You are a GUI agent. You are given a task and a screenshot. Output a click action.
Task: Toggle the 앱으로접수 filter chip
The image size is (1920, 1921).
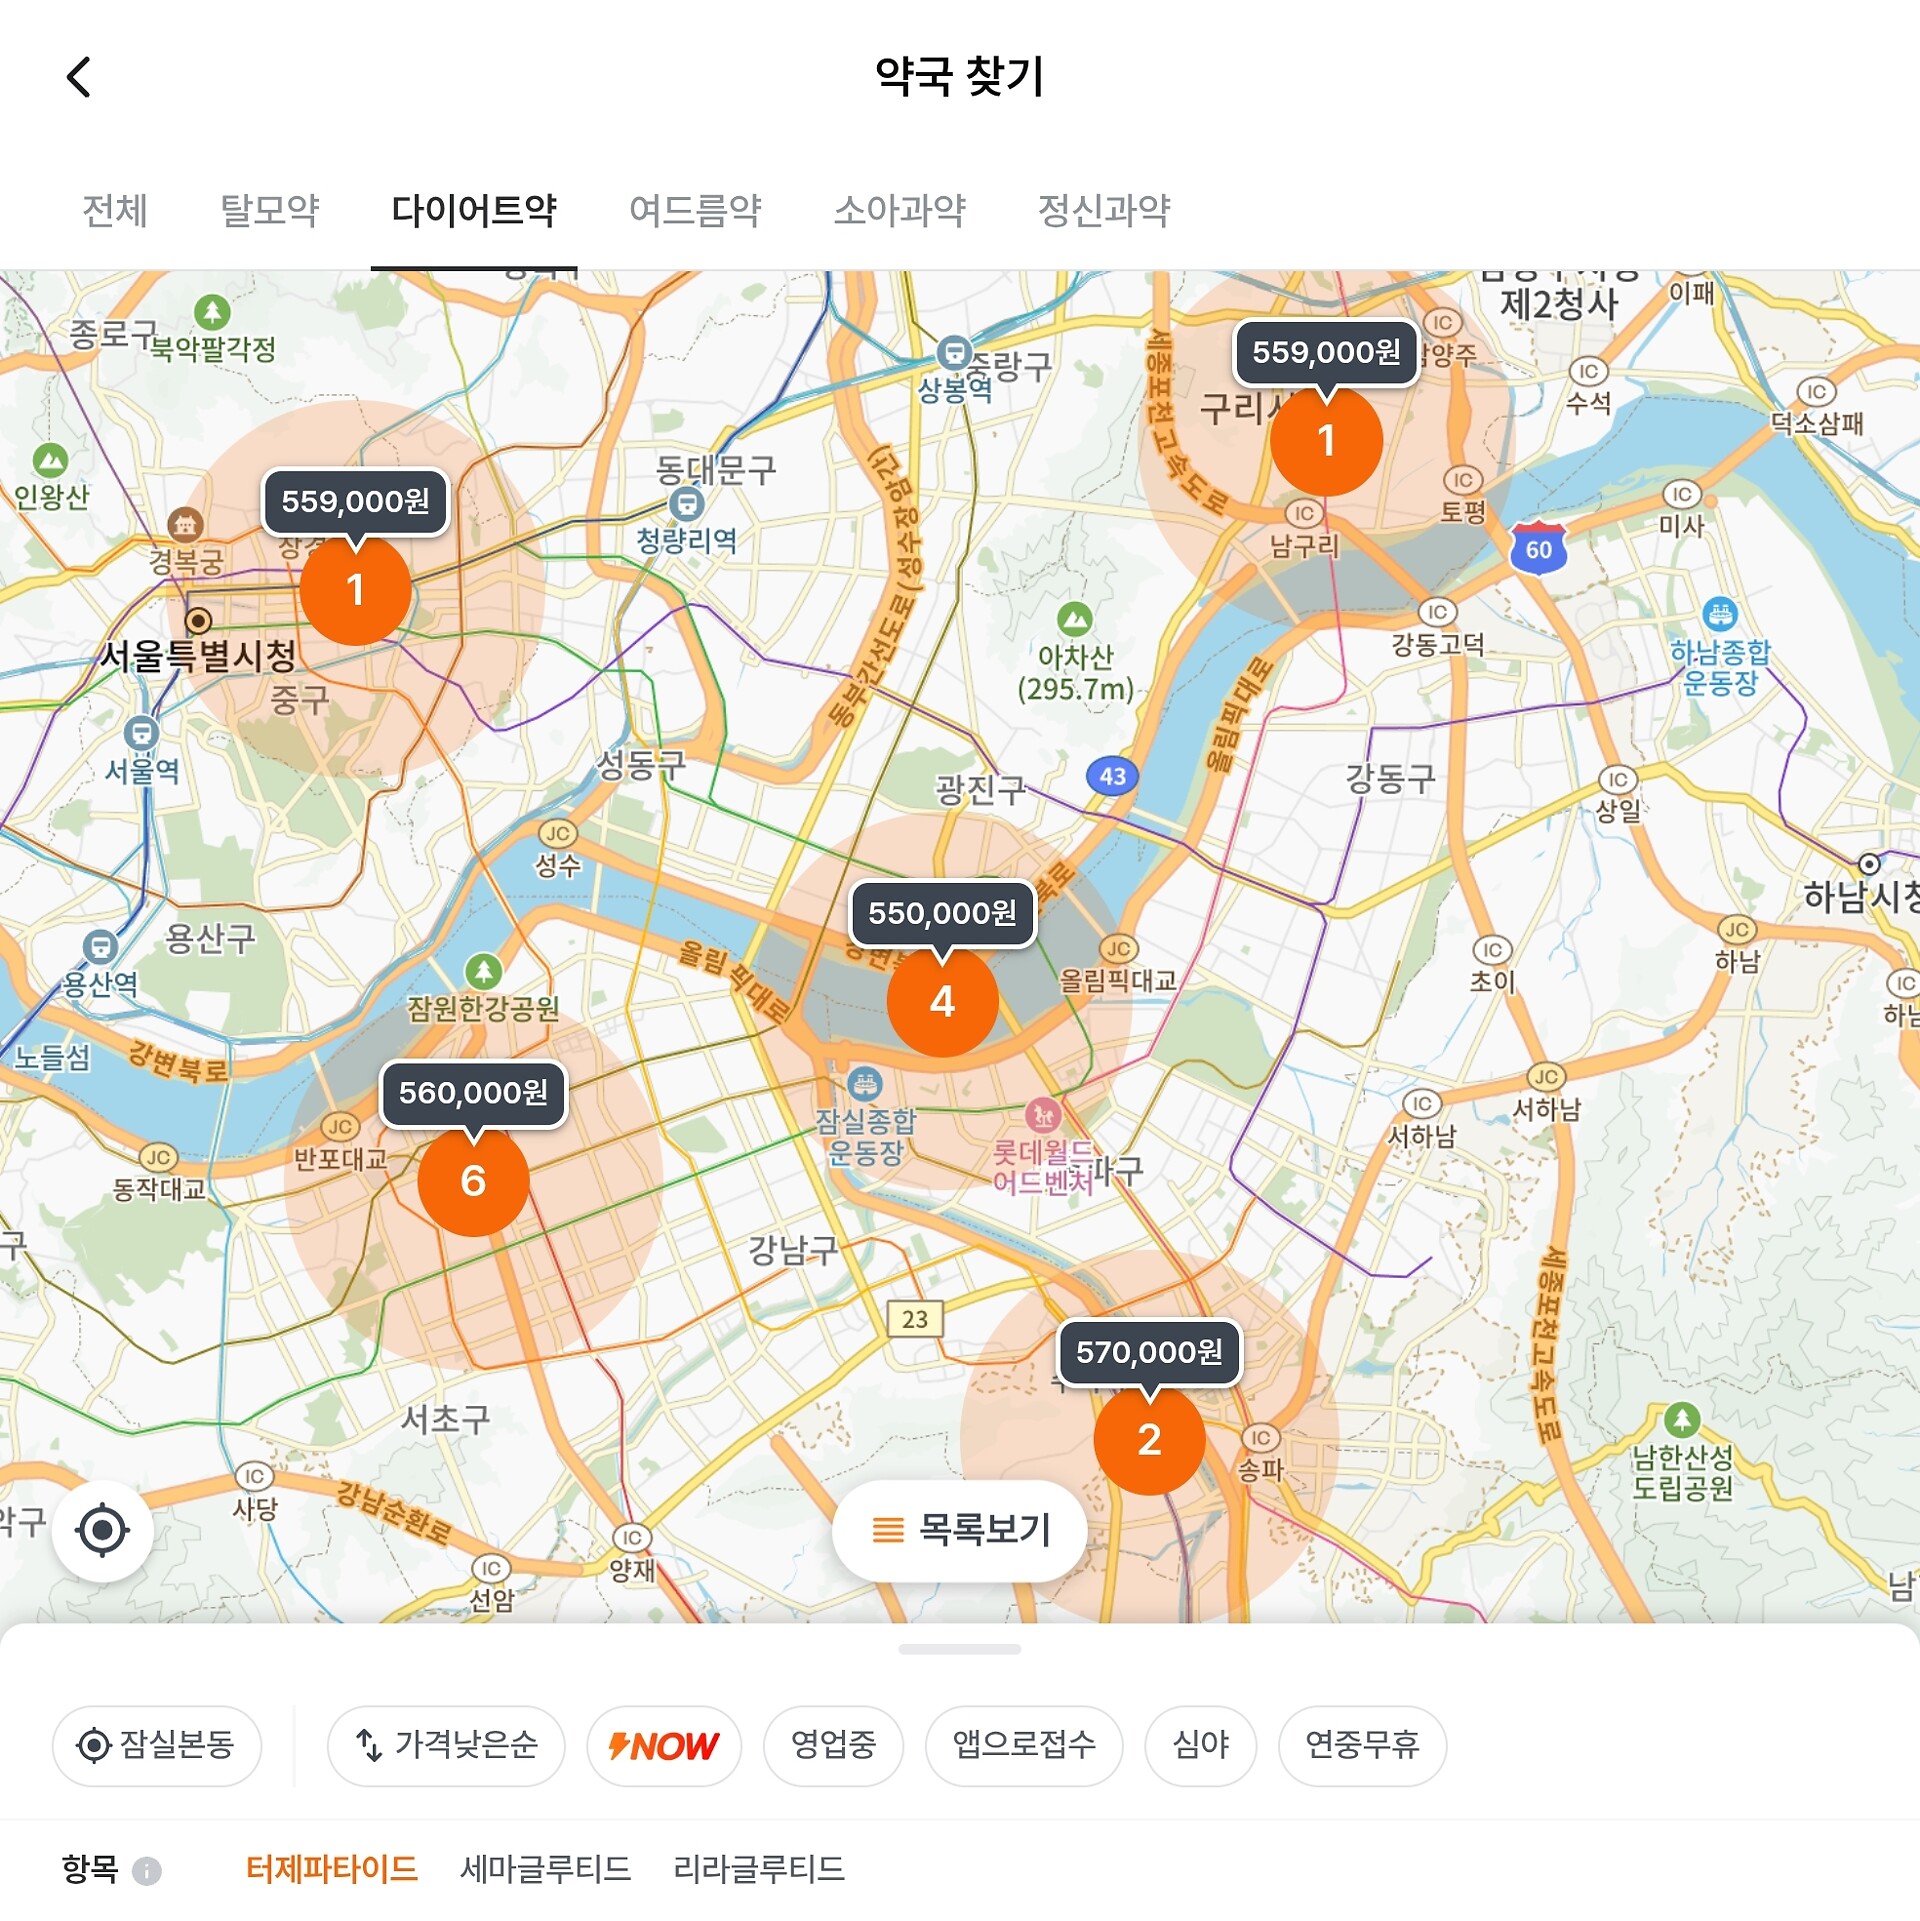coord(1023,1746)
